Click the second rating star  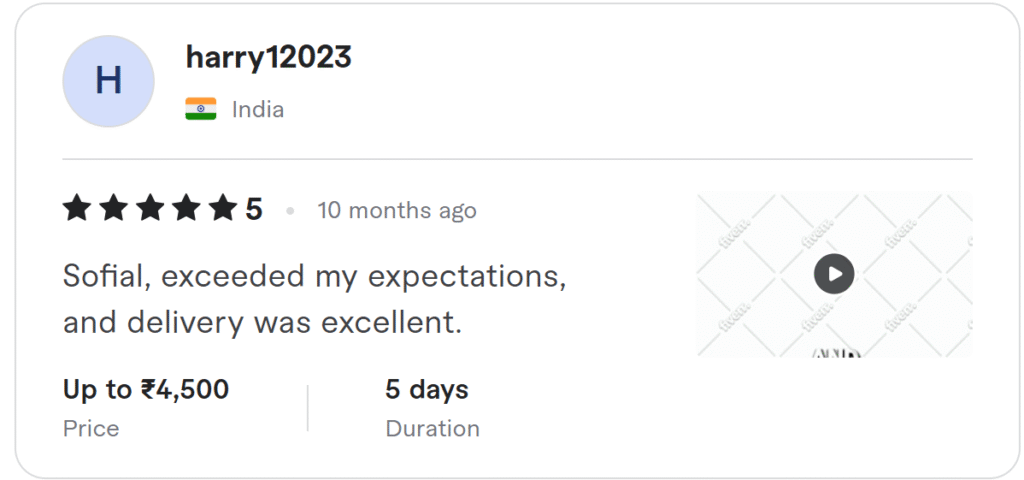113,209
